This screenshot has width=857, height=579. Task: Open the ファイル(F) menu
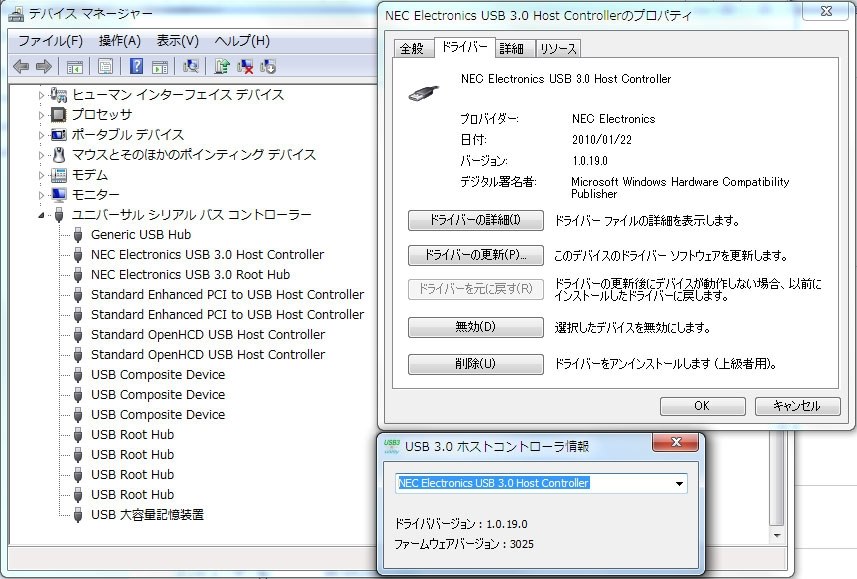pyautogui.click(x=50, y=41)
